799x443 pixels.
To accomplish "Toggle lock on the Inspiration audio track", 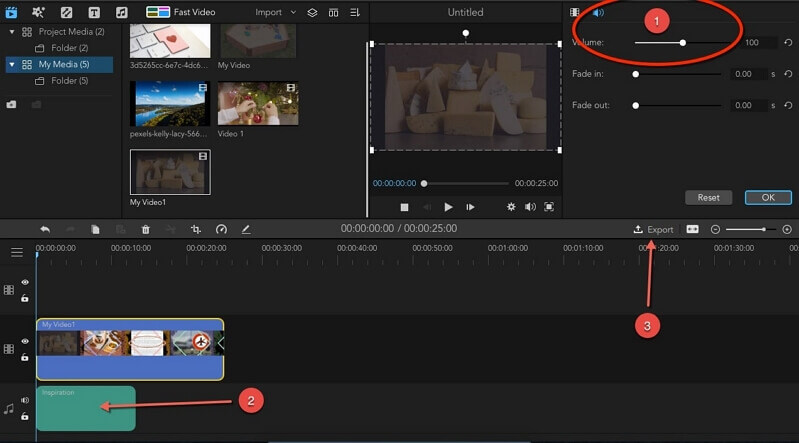I will point(25,416).
